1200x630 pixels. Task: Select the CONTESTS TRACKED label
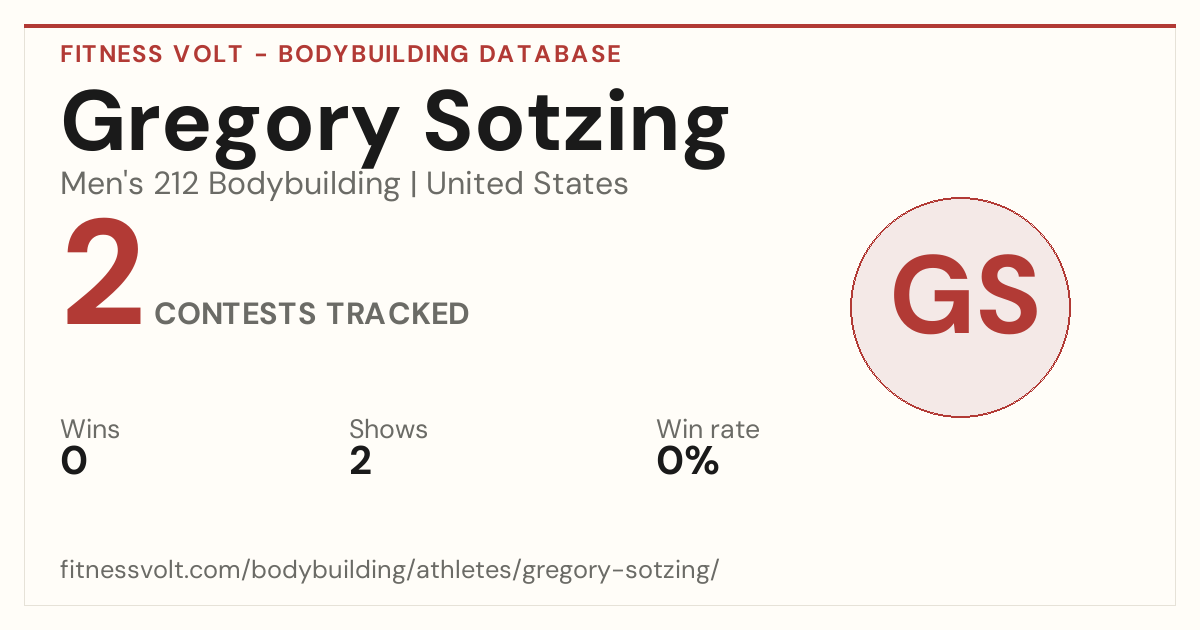pos(312,314)
